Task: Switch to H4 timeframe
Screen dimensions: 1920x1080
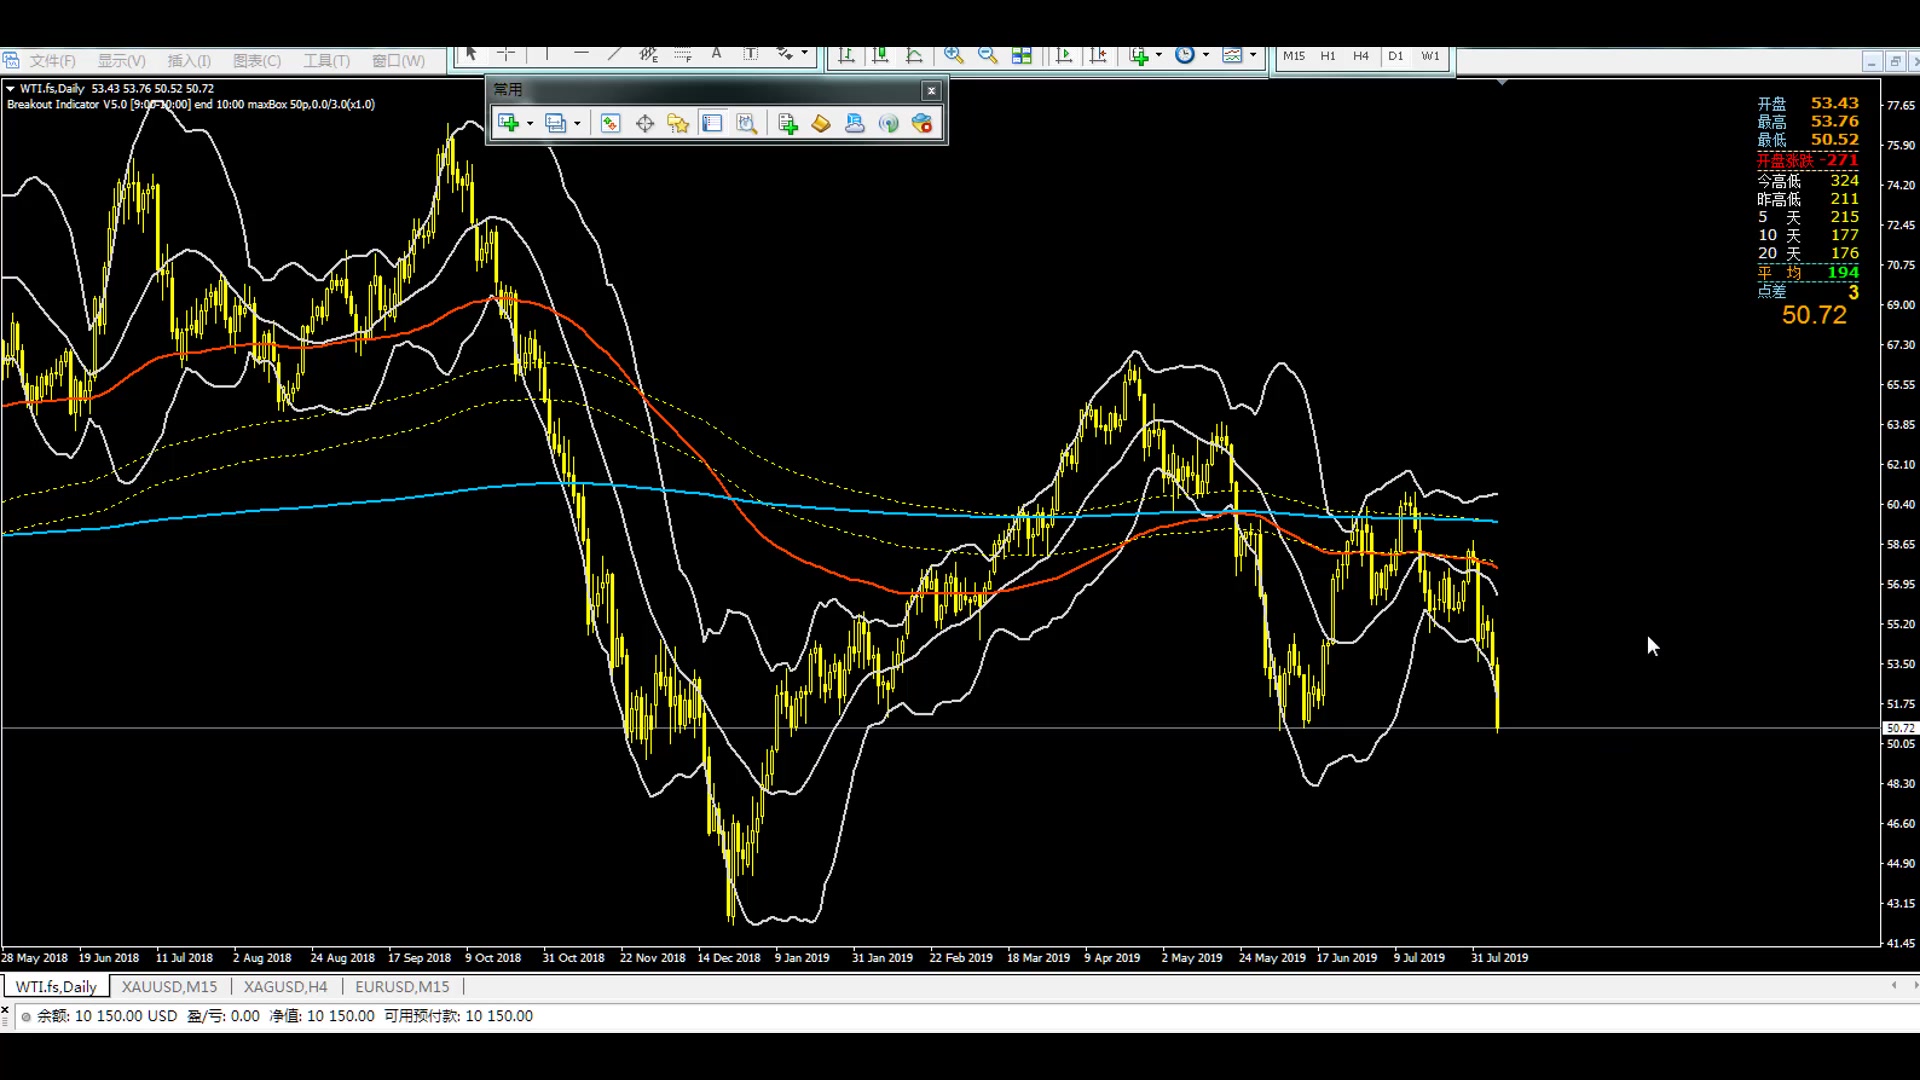Action: pyautogui.click(x=1361, y=56)
